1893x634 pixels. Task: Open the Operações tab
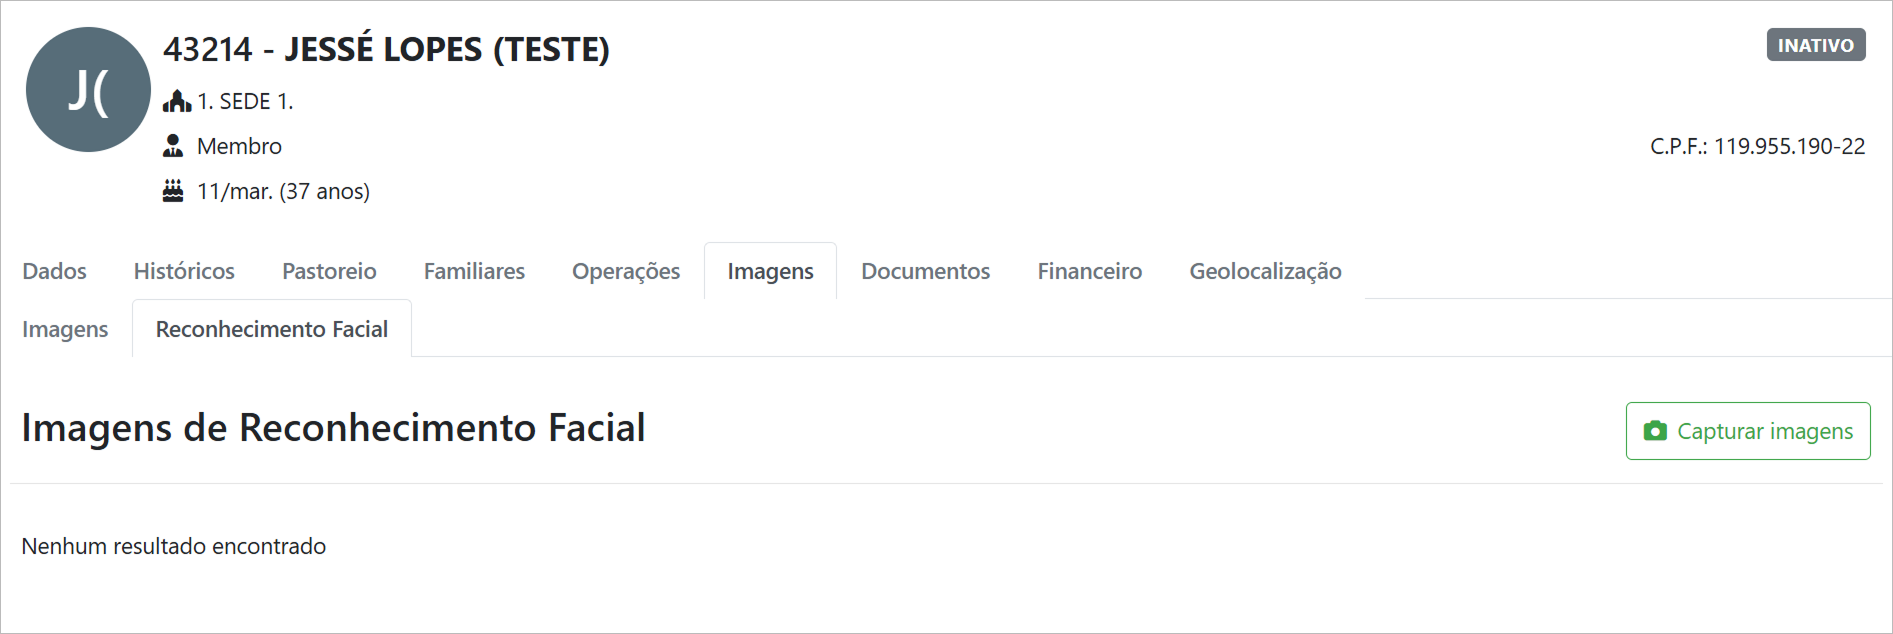click(625, 271)
